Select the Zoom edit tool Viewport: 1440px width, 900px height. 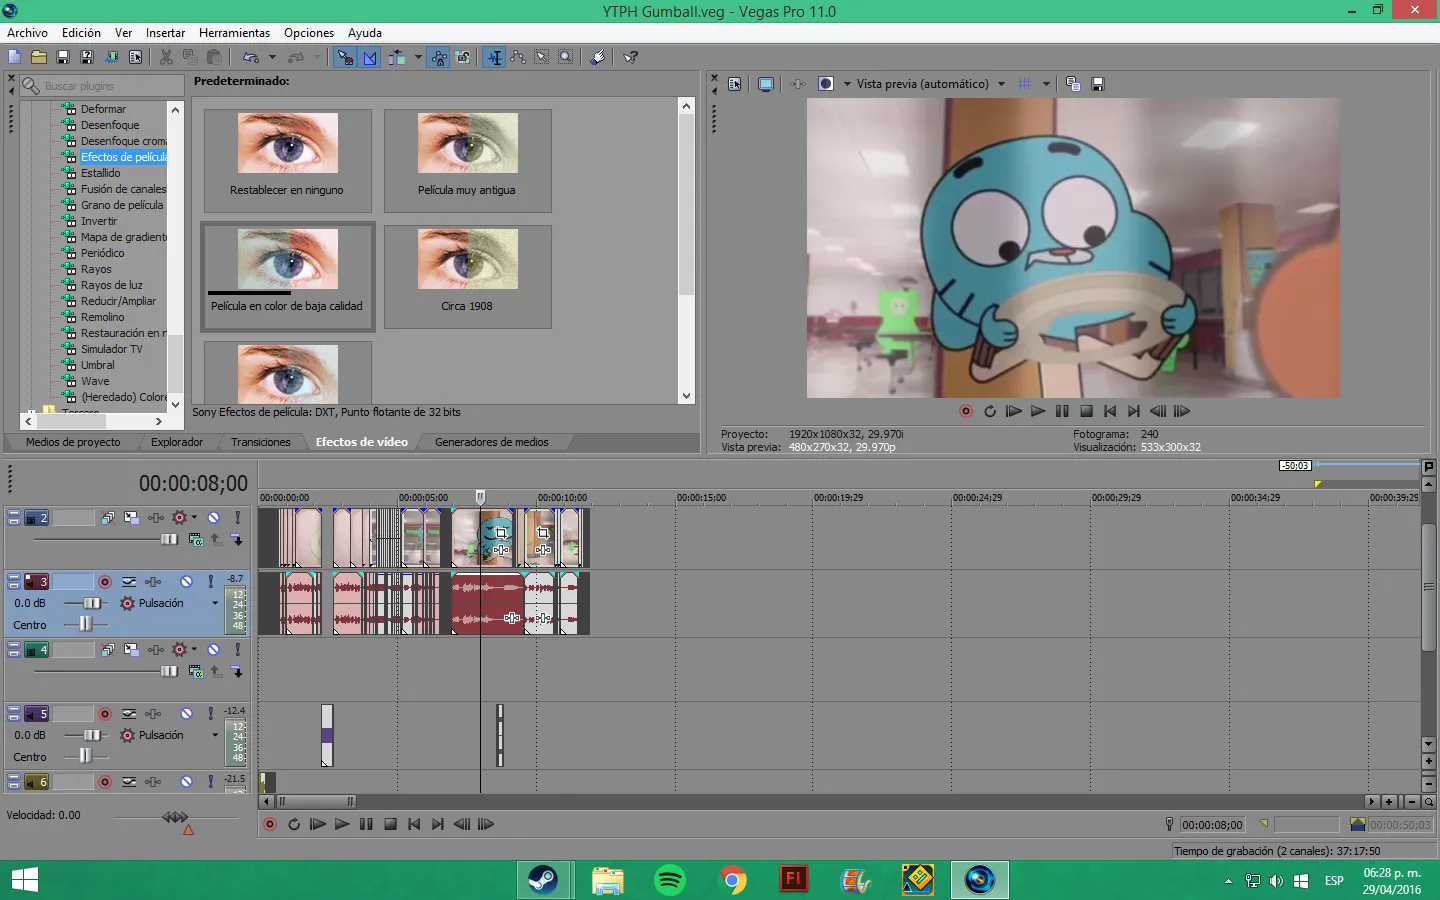coord(566,57)
